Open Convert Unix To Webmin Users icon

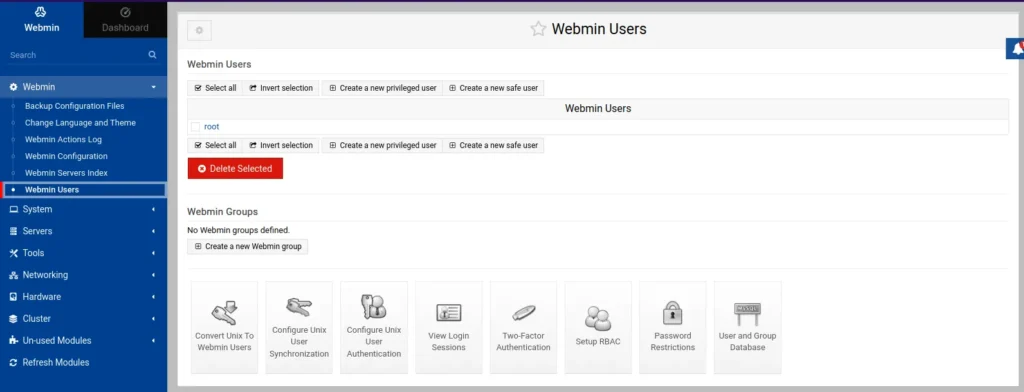tap(224, 327)
